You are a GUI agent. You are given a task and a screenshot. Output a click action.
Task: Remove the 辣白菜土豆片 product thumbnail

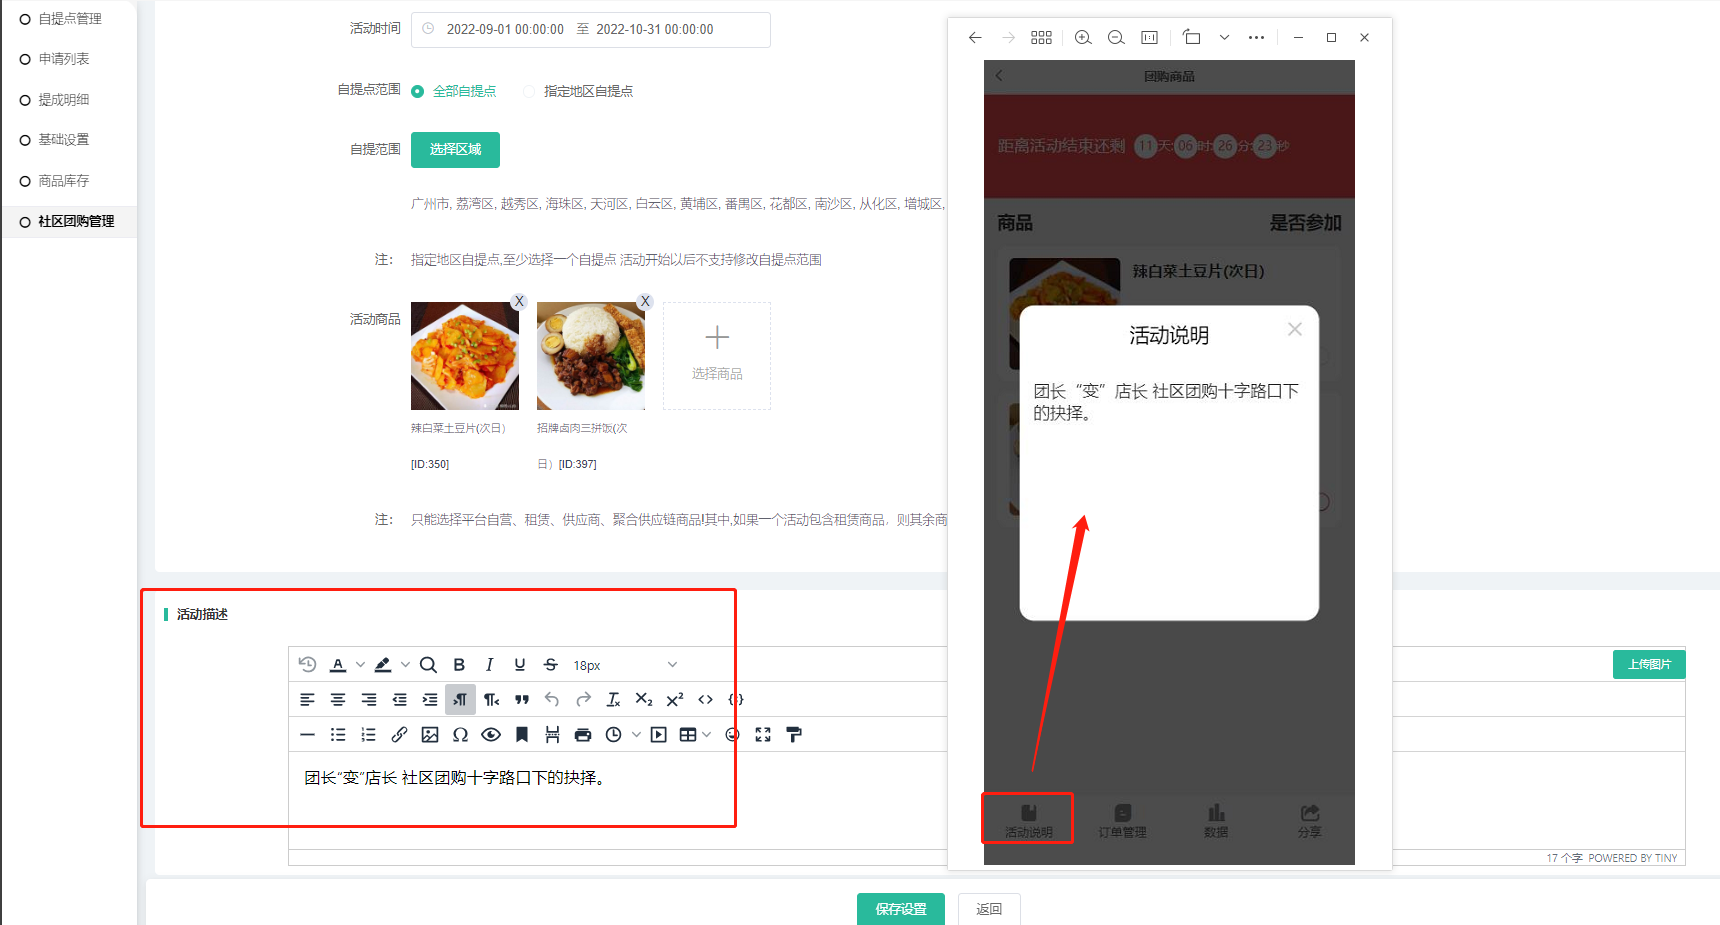[519, 301]
